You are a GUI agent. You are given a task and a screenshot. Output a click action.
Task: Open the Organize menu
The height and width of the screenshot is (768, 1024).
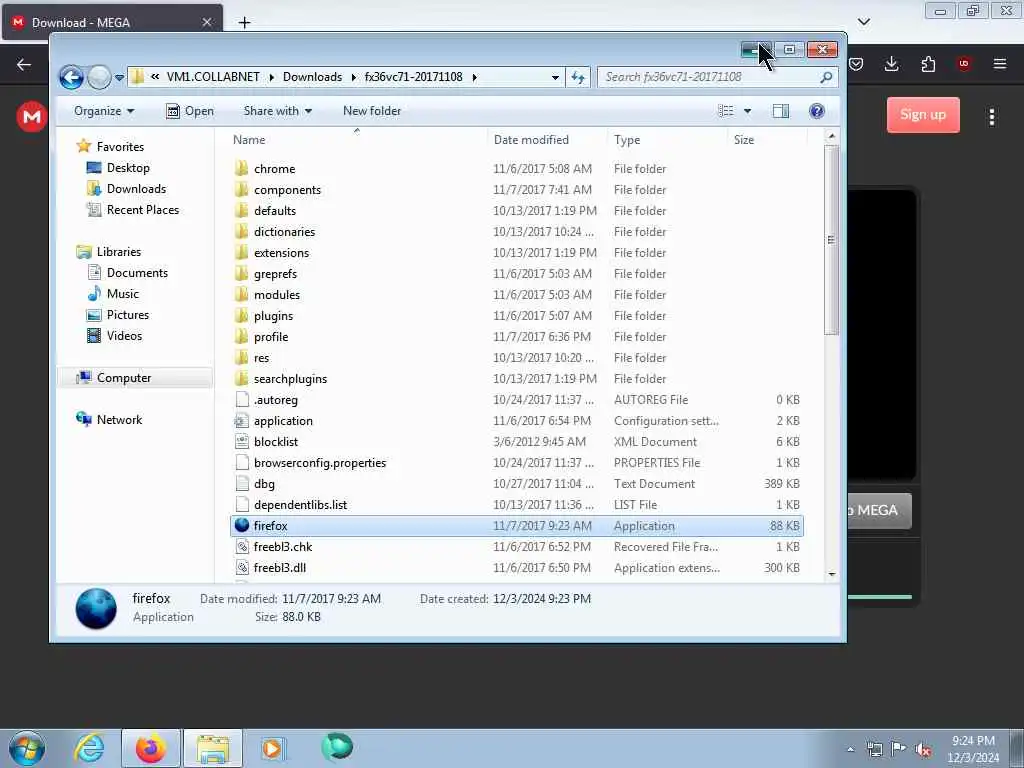pos(103,111)
